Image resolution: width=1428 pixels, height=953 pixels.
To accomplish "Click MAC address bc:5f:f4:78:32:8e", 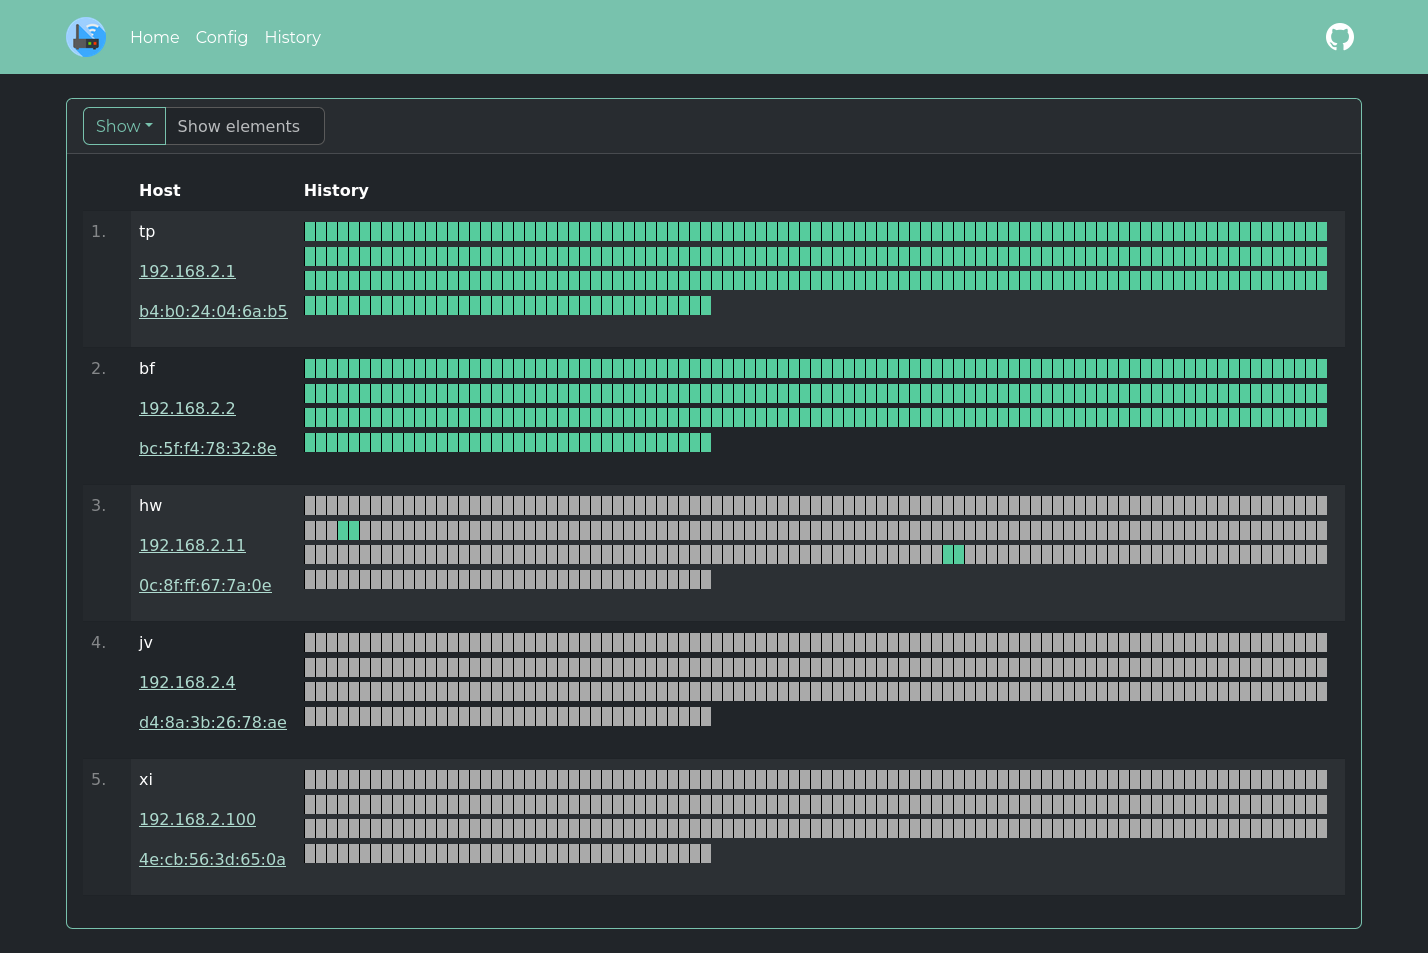I will pyautogui.click(x=208, y=448).
